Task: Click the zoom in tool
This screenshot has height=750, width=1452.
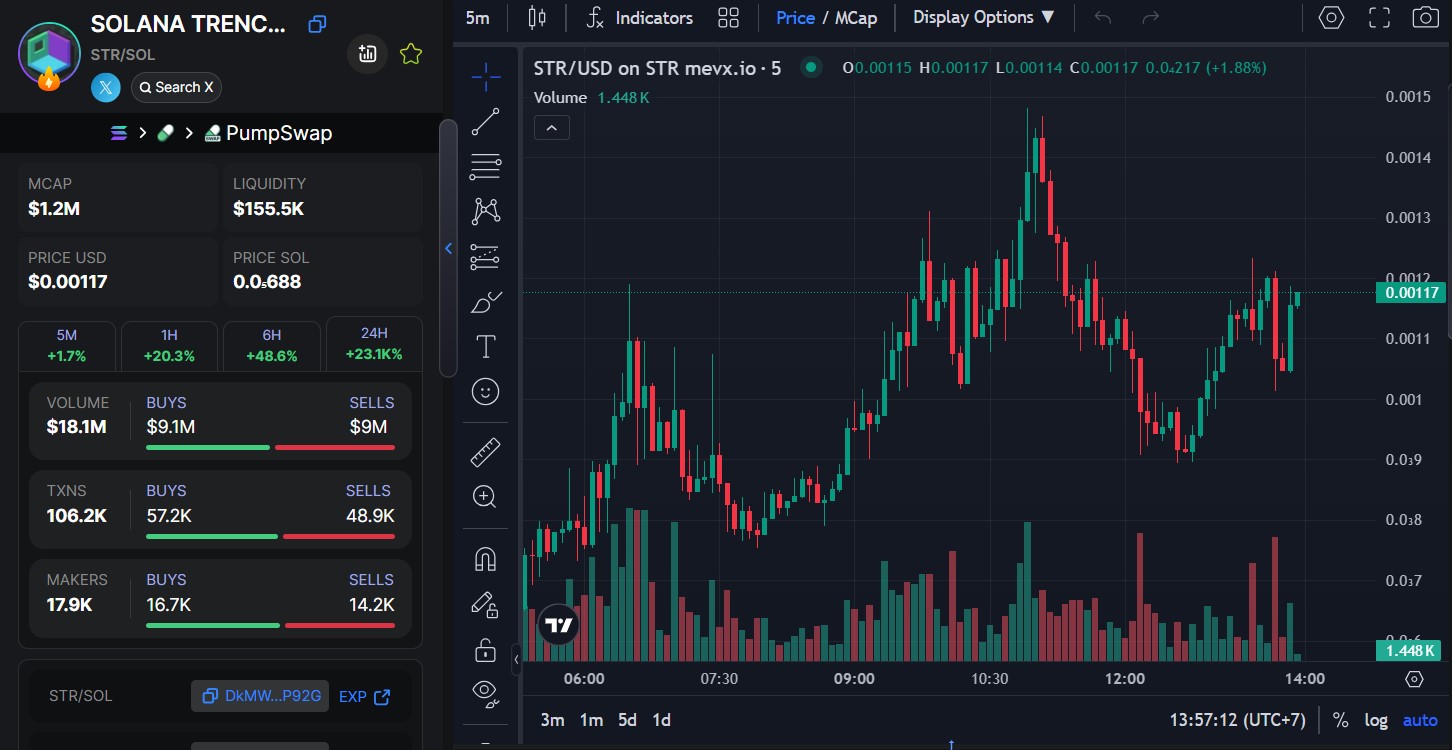Action: [486, 497]
